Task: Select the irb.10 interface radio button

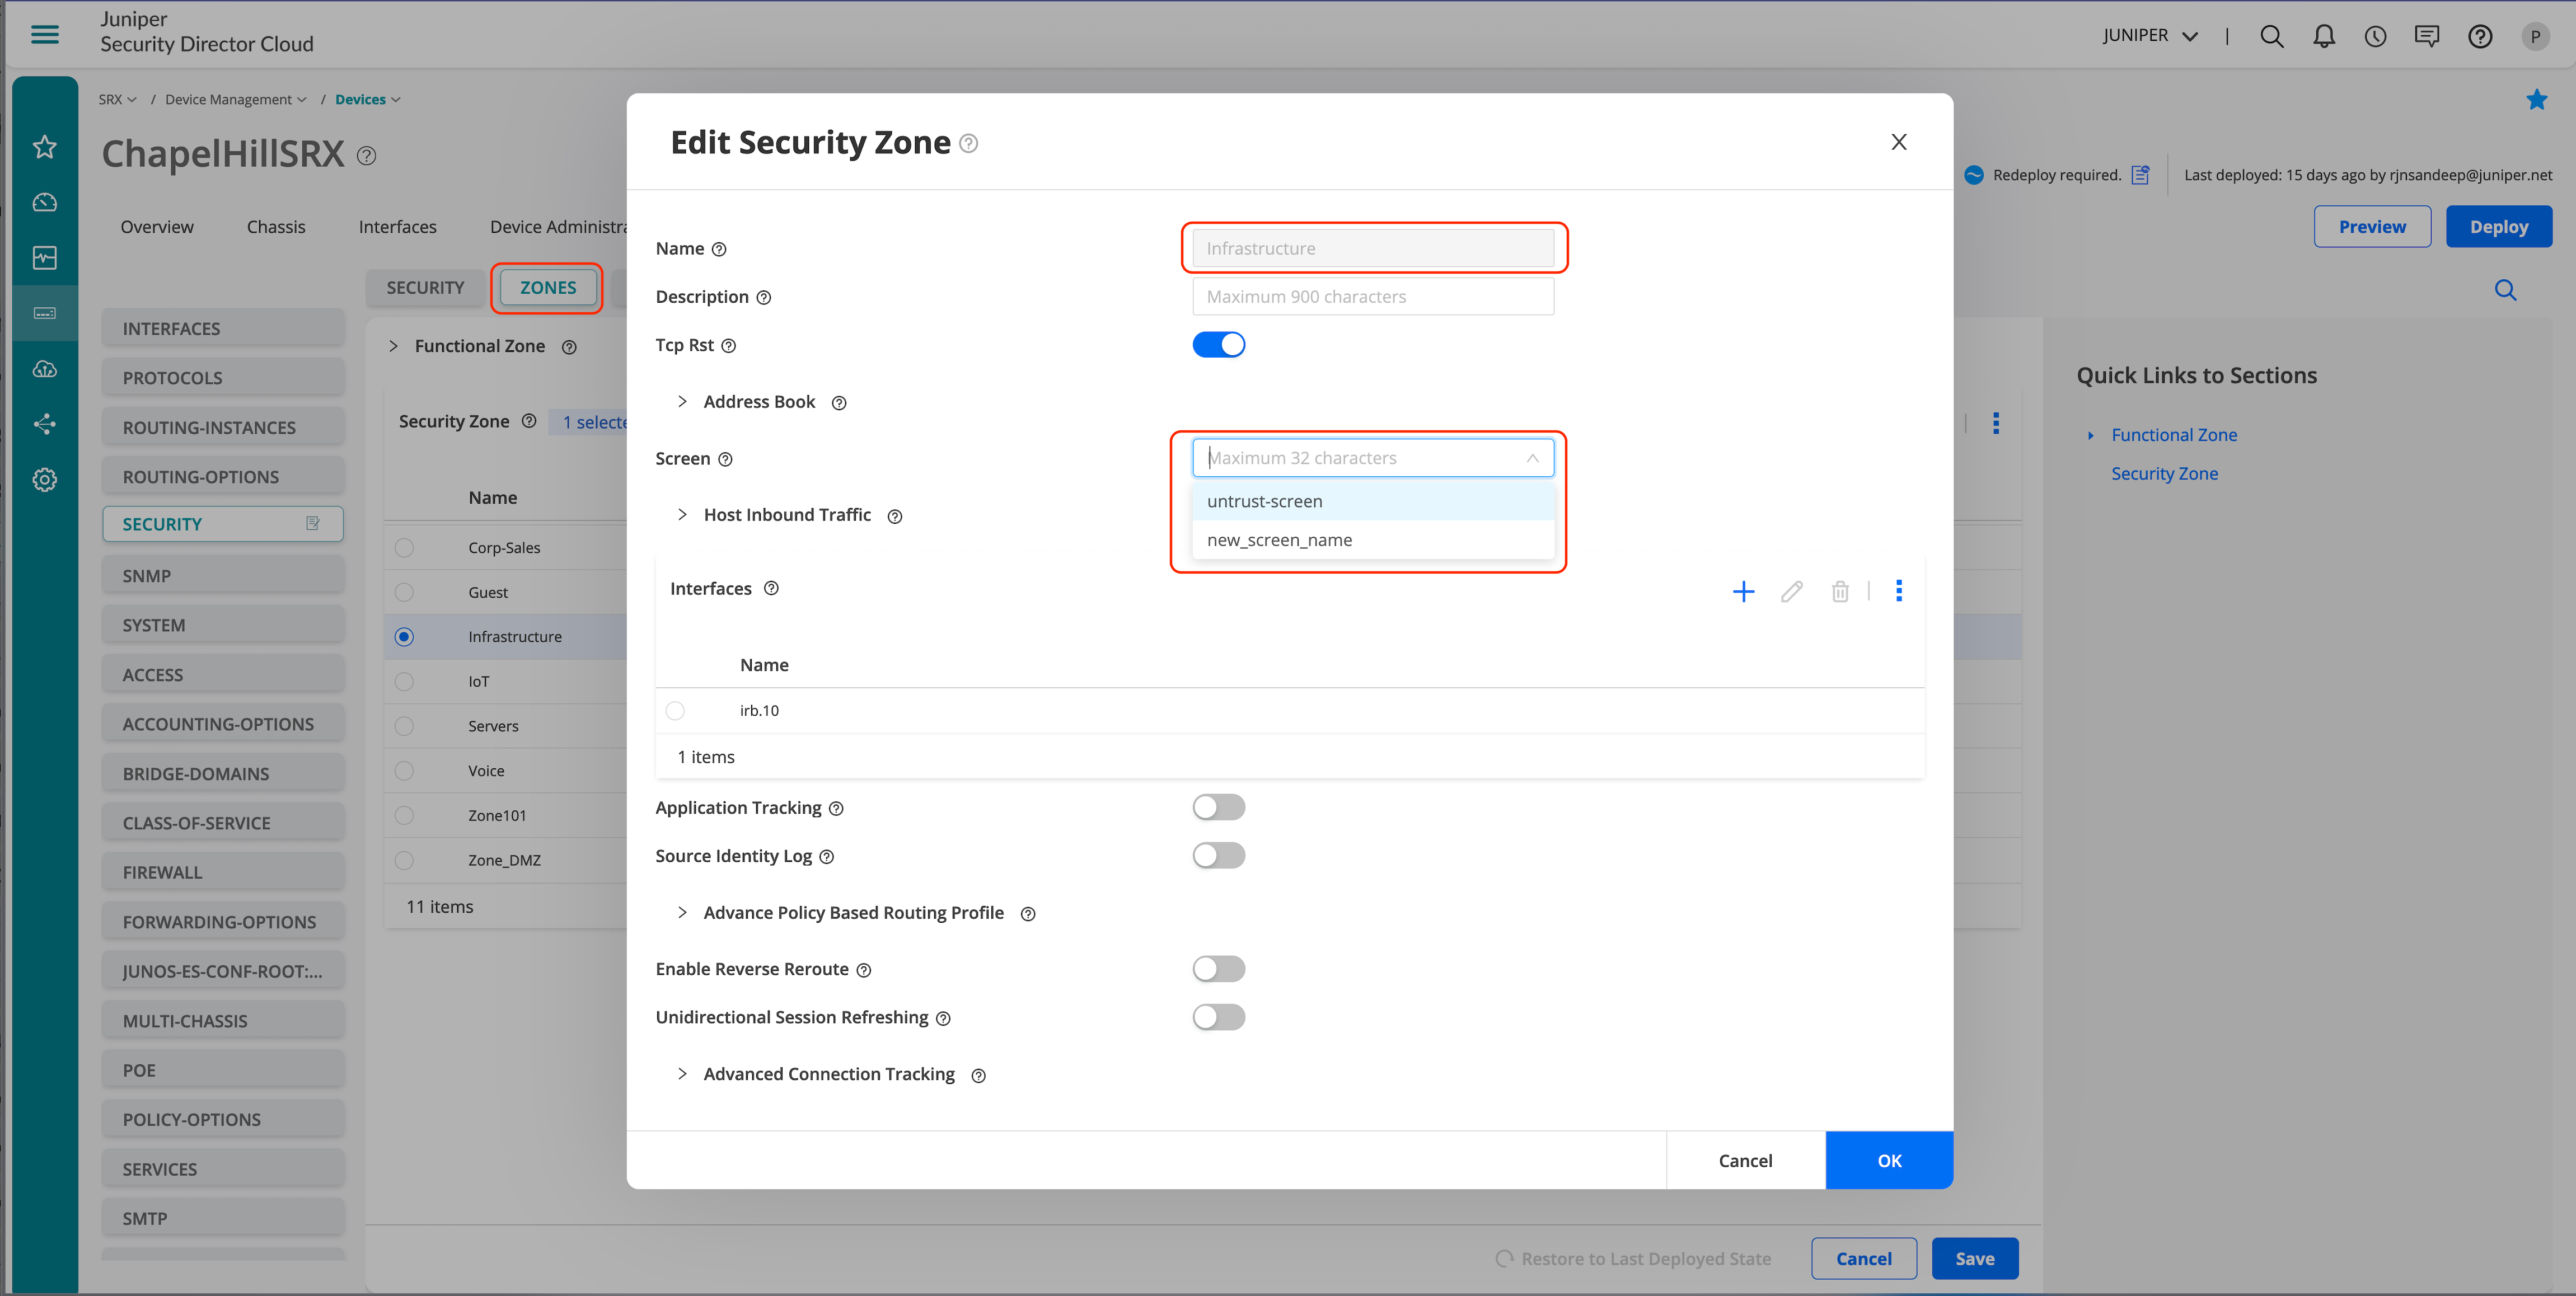Action: [675, 710]
